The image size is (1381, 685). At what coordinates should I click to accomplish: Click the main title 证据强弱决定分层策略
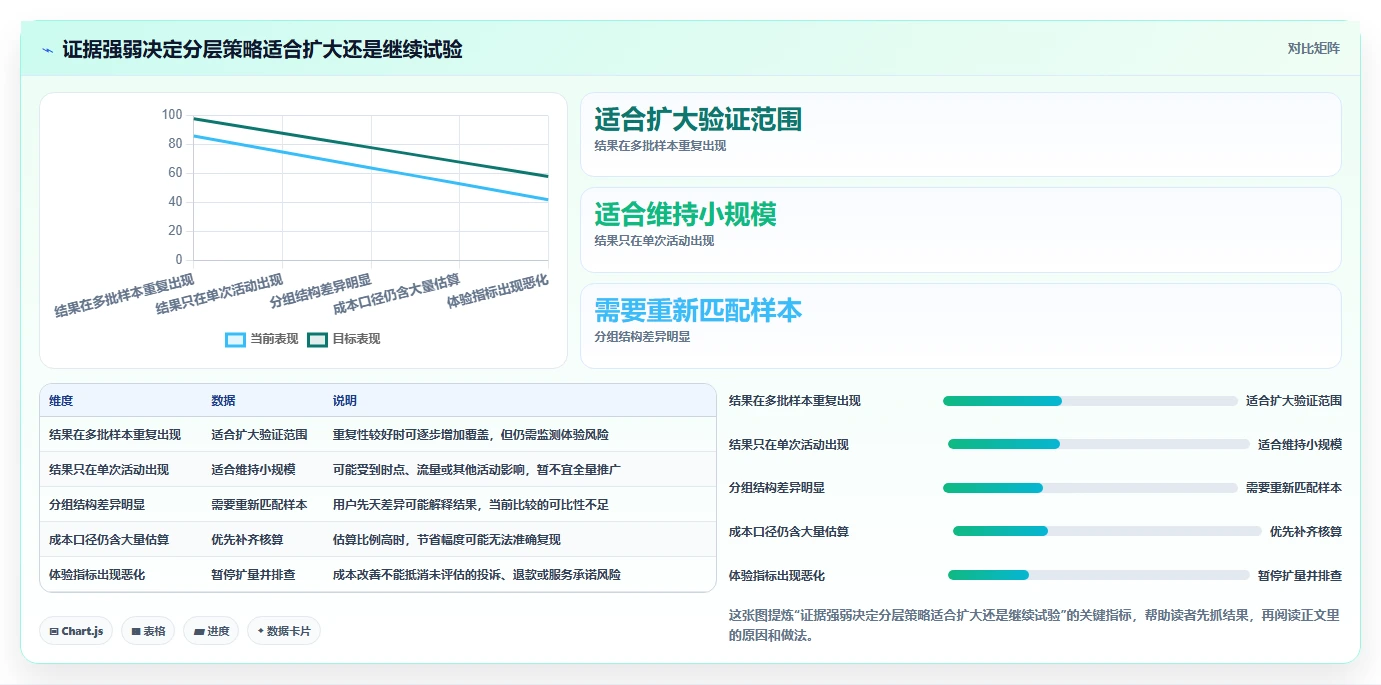click(x=262, y=50)
